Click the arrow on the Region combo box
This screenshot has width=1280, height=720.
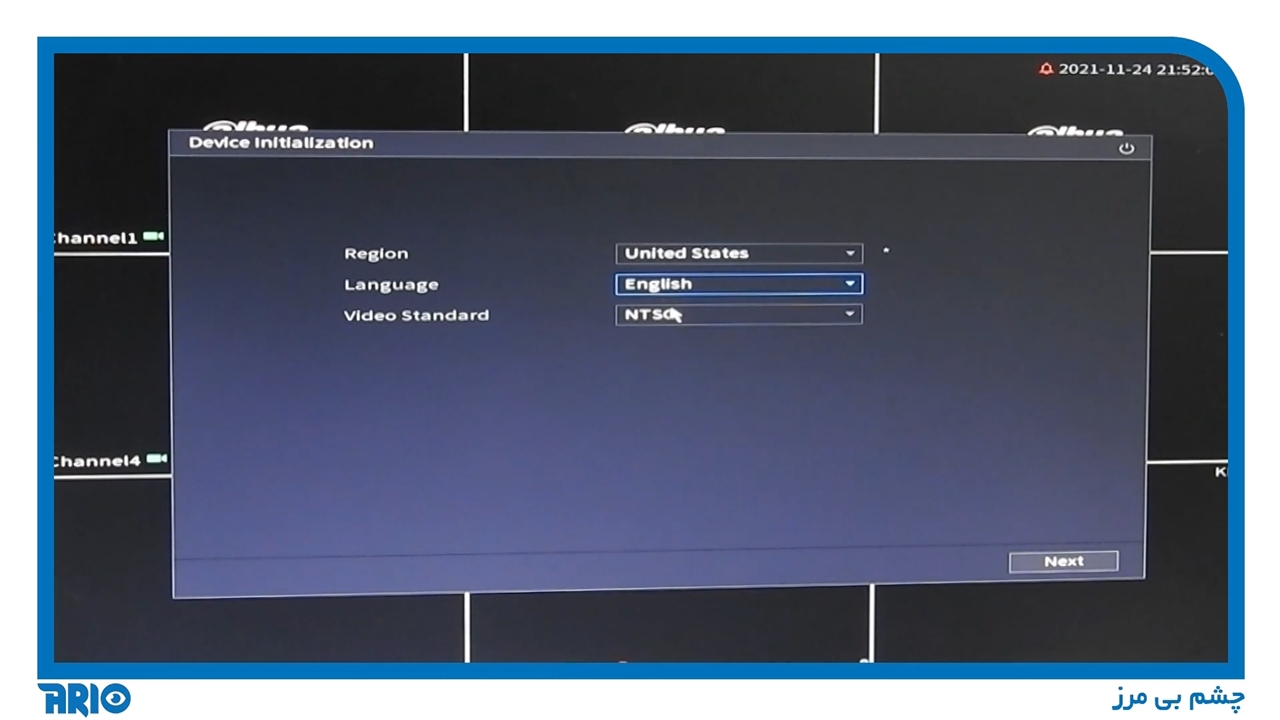[850, 254]
